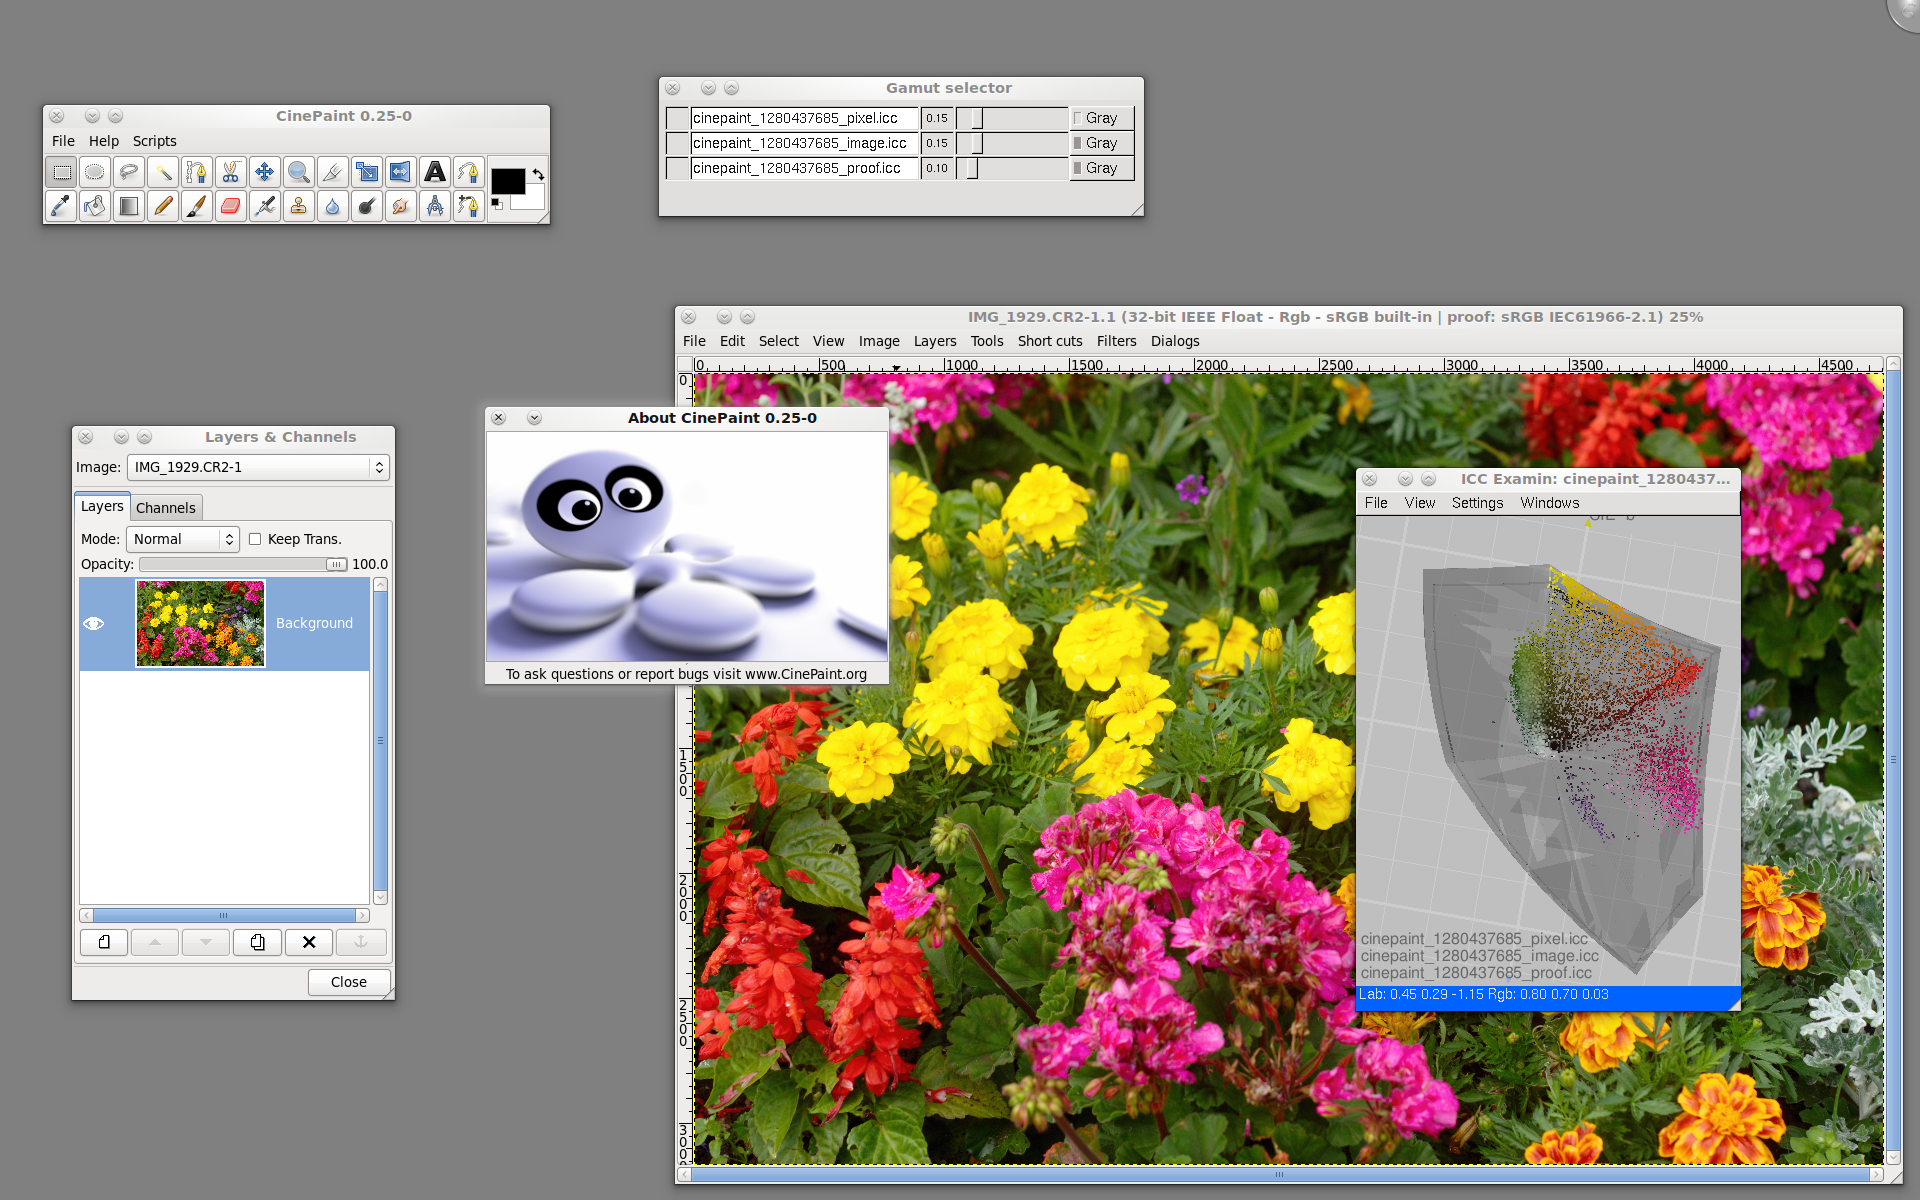Viewport: 1920px width, 1200px height.
Task: Hide the Background layer eye icon
Action: point(94,623)
